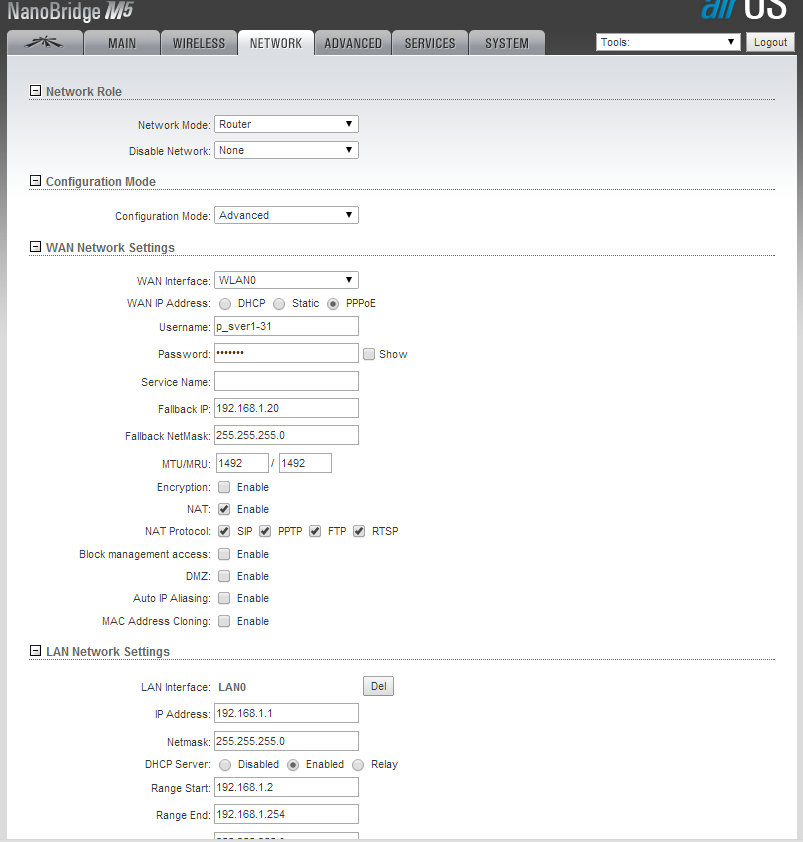Enable Auto IP Aliasing
Image resolution: width=803 pixels, height=842 pixels.
224,598
